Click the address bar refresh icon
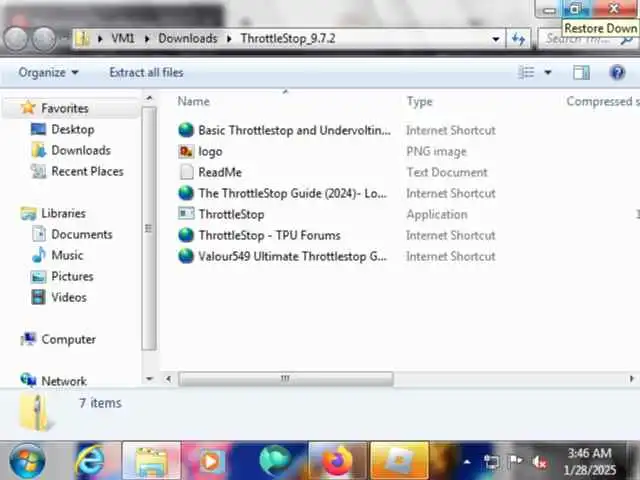Viewport: 640px width, 480px height. click(x=518, y=39)
